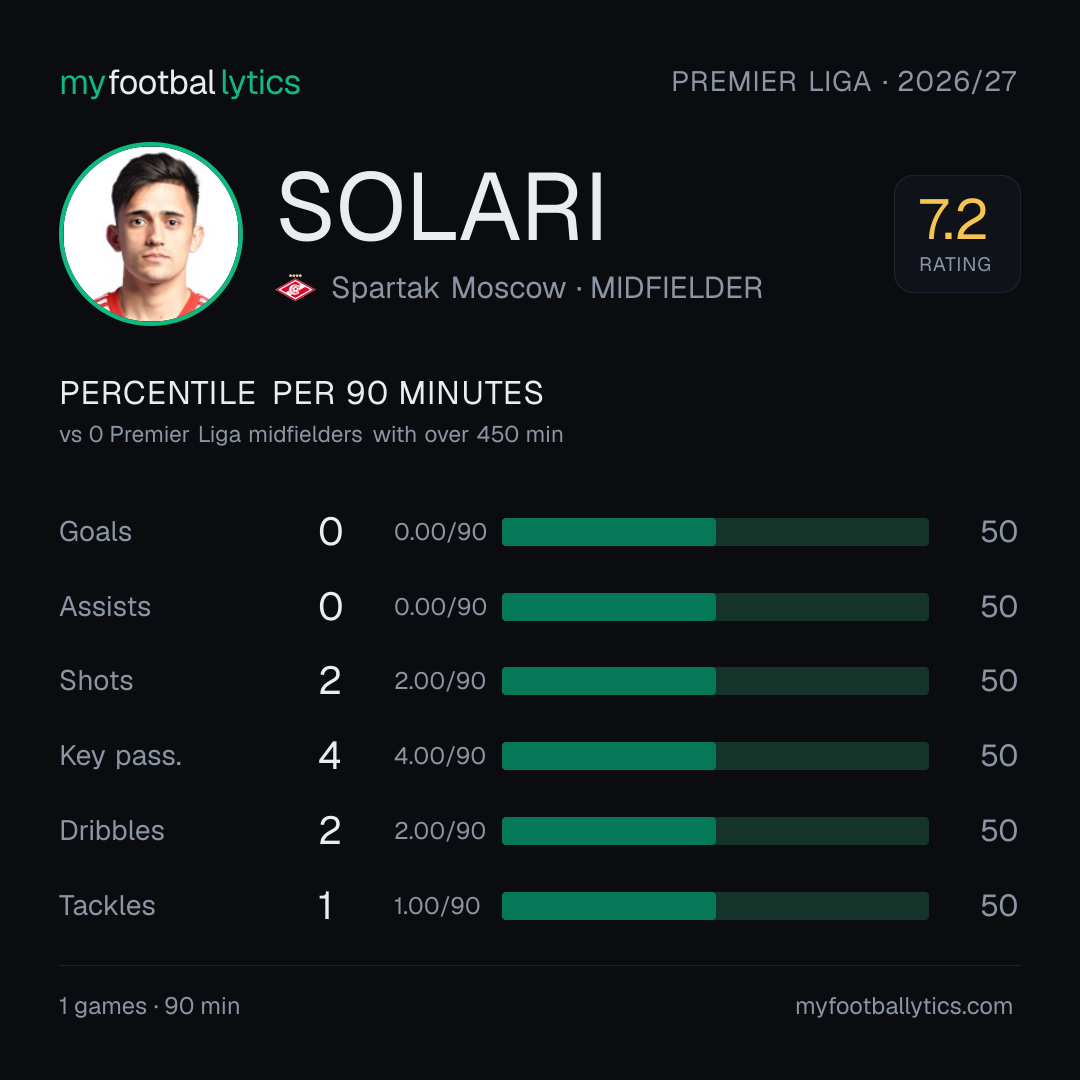The width and height of the screenshot is (1080, 1080).
Task: Click the Goals percentile bar
Action: click(x=715, y=532)
